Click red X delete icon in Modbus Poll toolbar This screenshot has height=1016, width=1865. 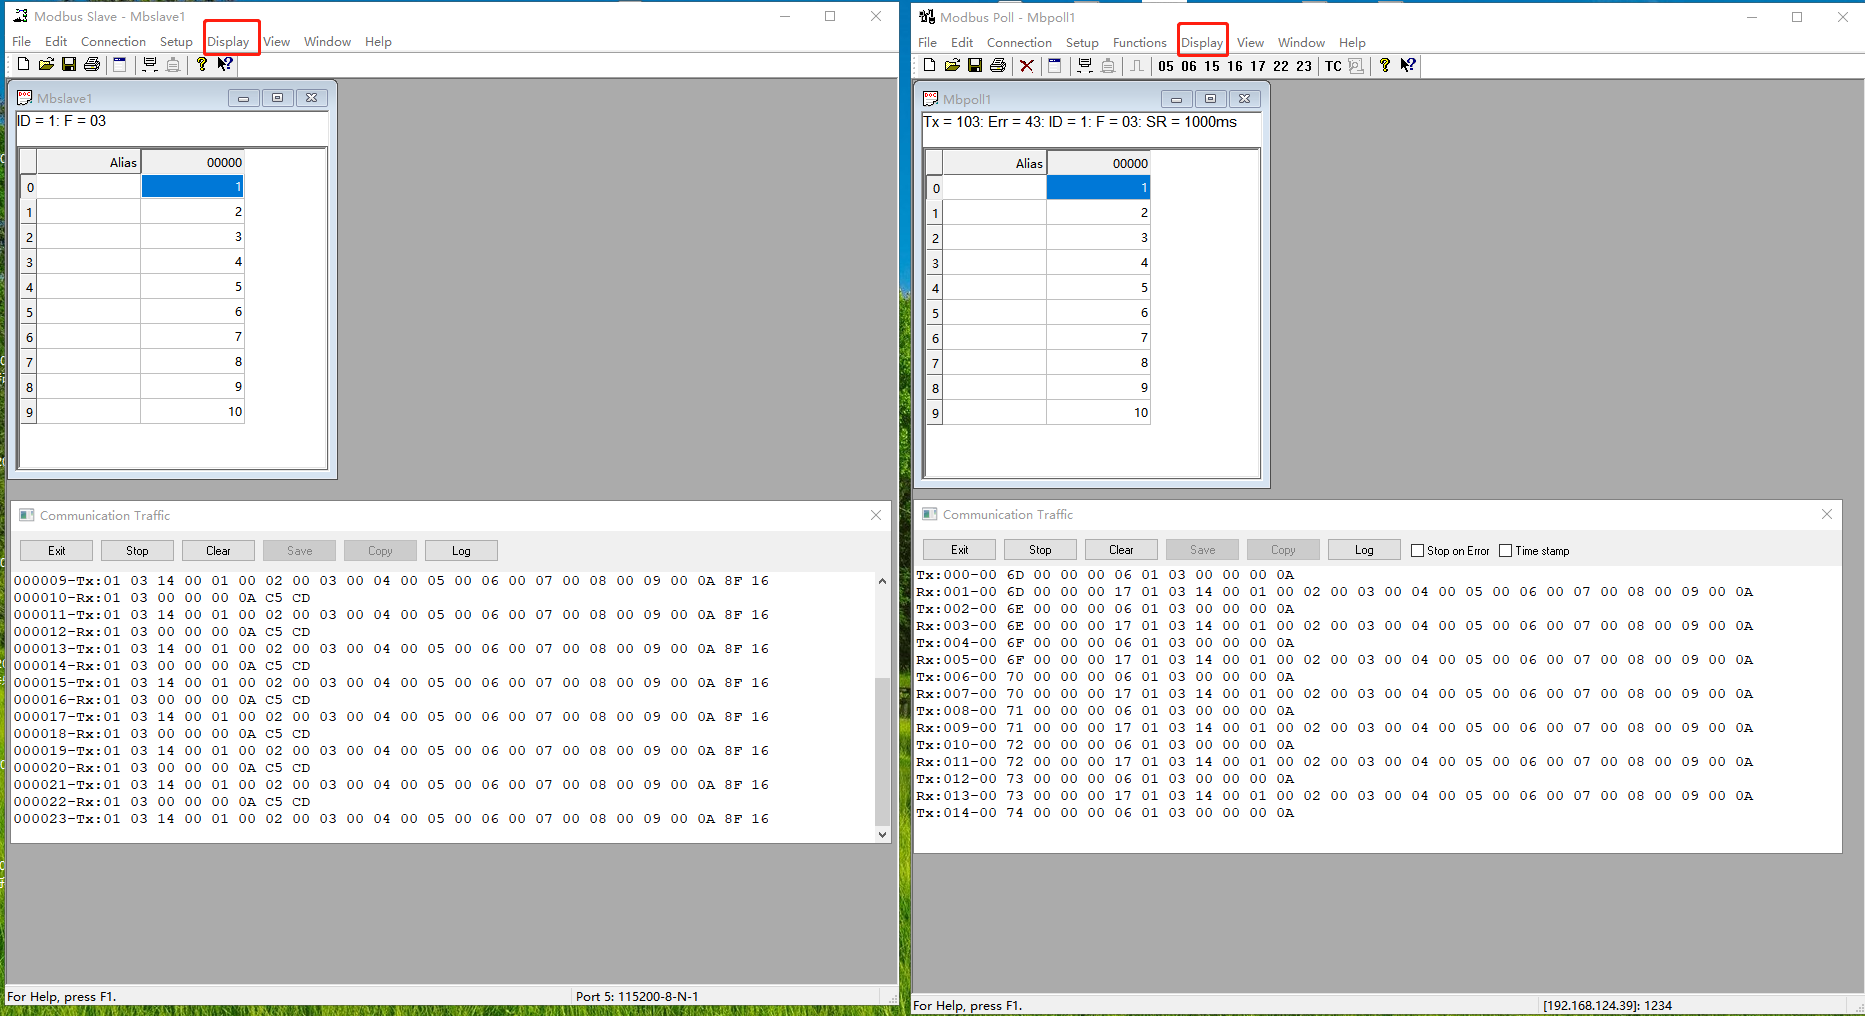(x=1026, y=65)
